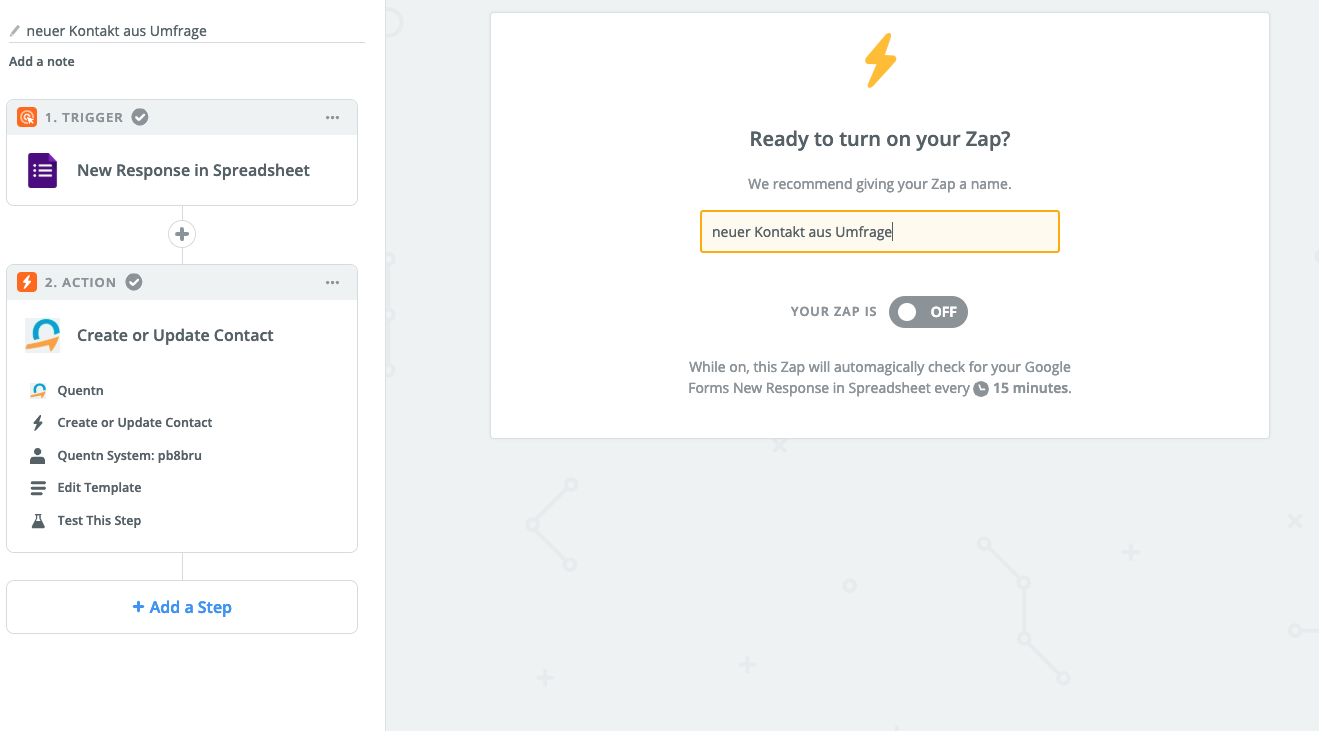The height and width of the screenshot is (731, 1319).
Task: Click inside the Zap name text field
Action: pos(879,231)
